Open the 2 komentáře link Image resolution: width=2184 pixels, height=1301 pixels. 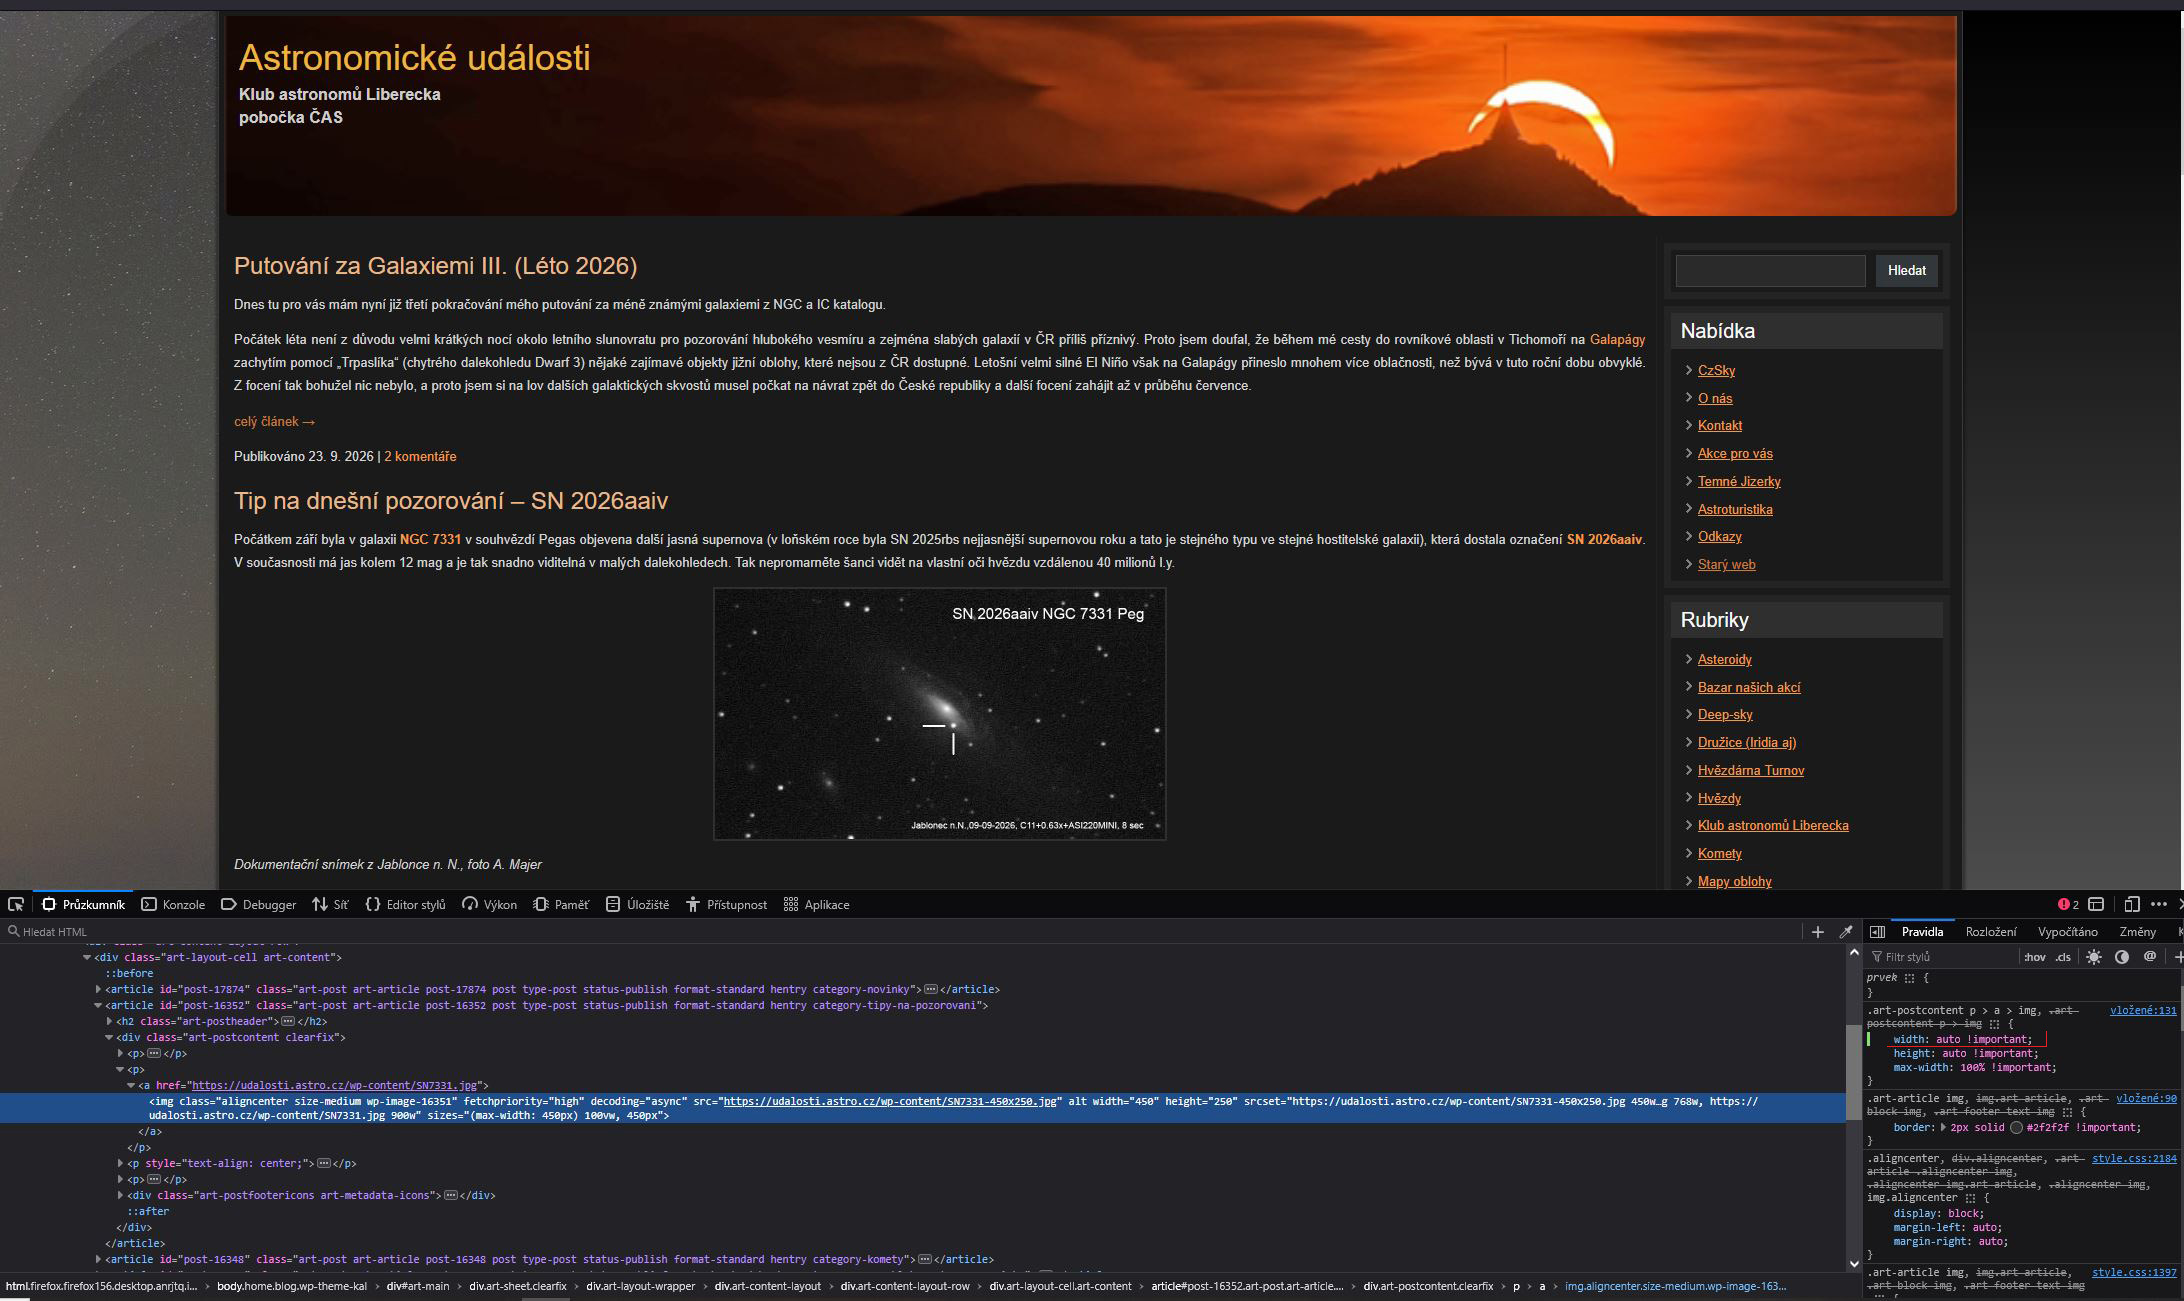point(420,456)
